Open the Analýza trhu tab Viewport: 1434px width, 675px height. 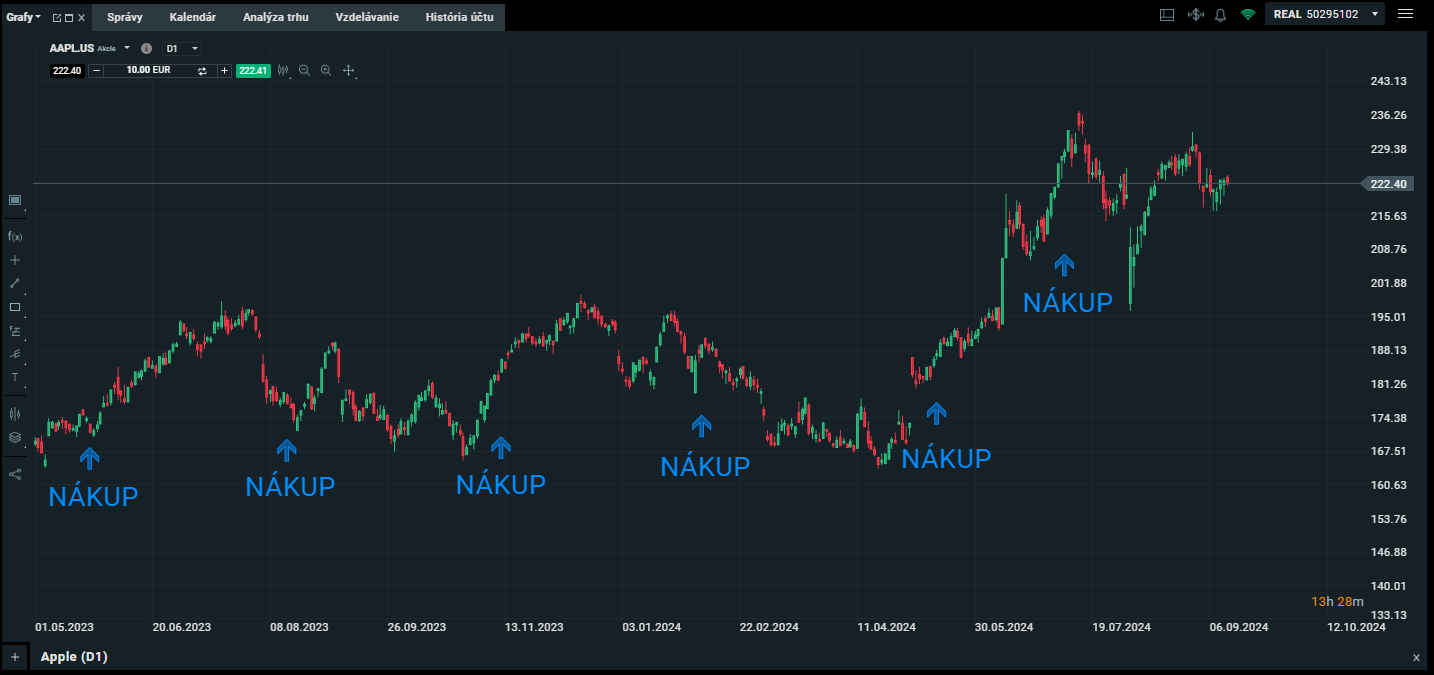[276, 17]
